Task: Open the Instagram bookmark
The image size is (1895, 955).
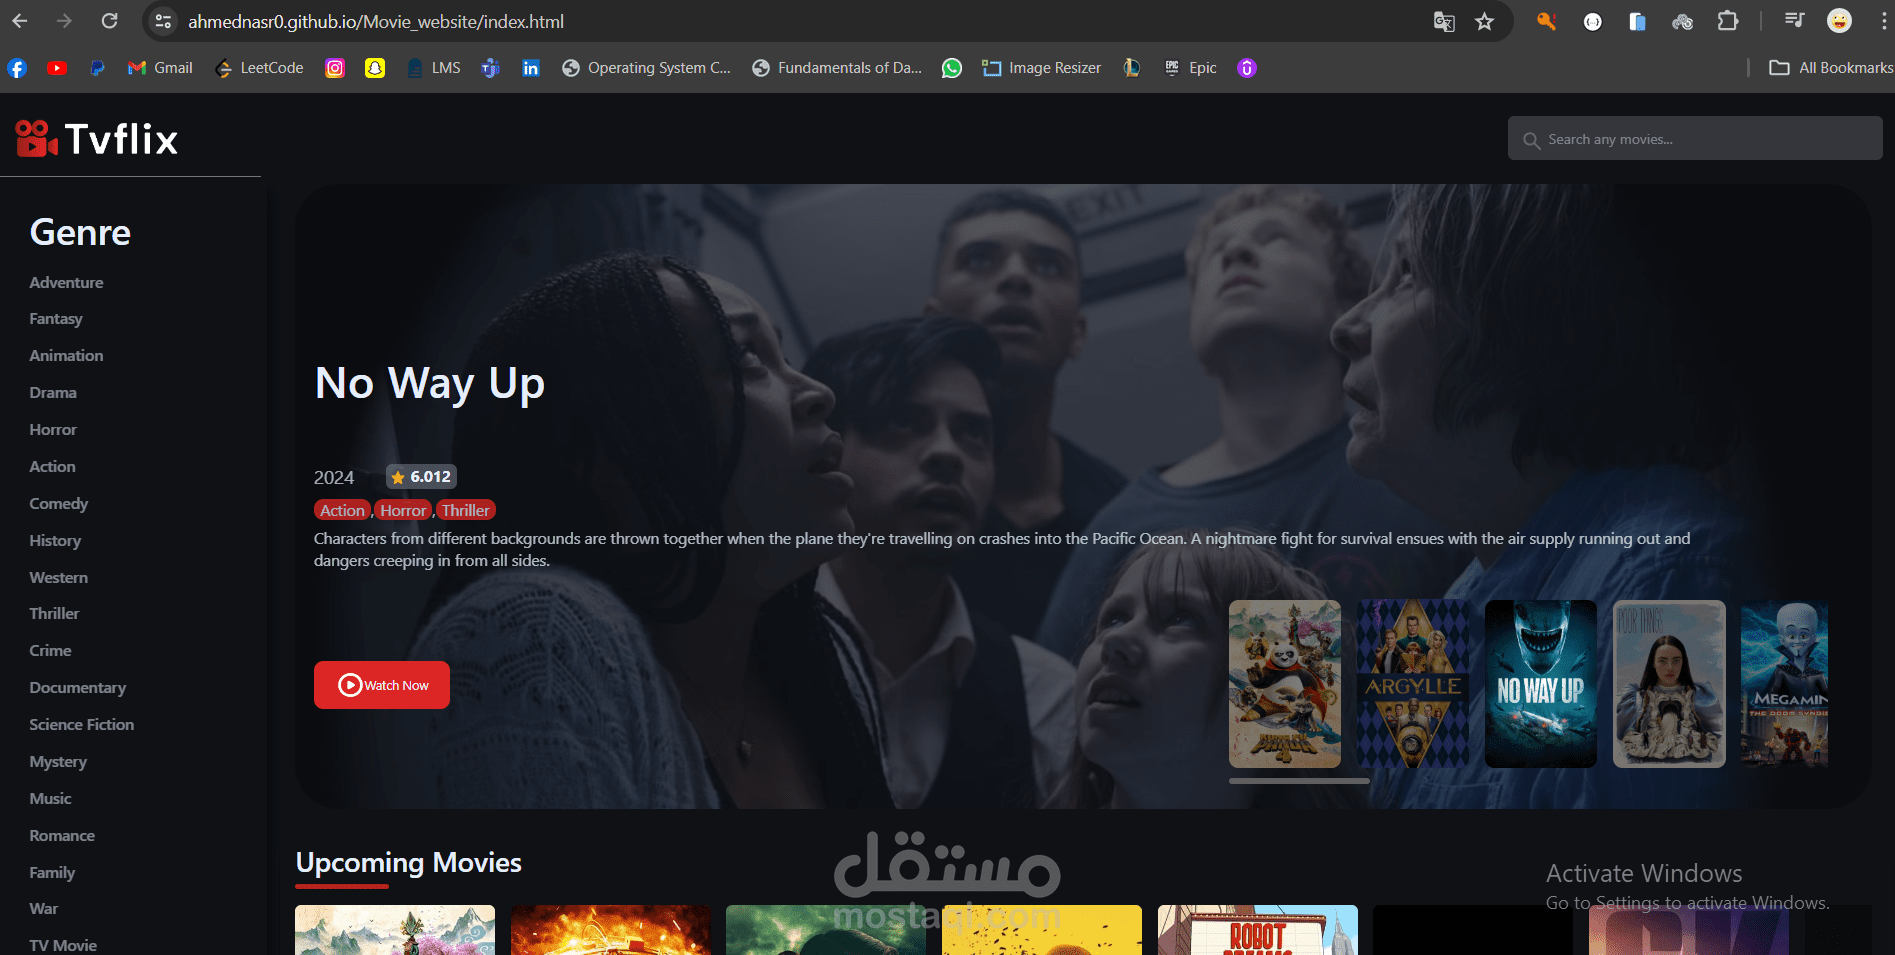Action: [335, 68]
